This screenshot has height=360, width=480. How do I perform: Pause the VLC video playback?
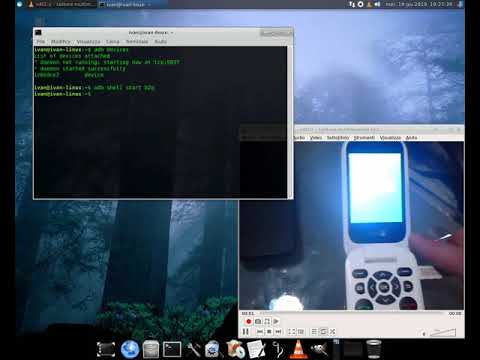pos(246,332)
